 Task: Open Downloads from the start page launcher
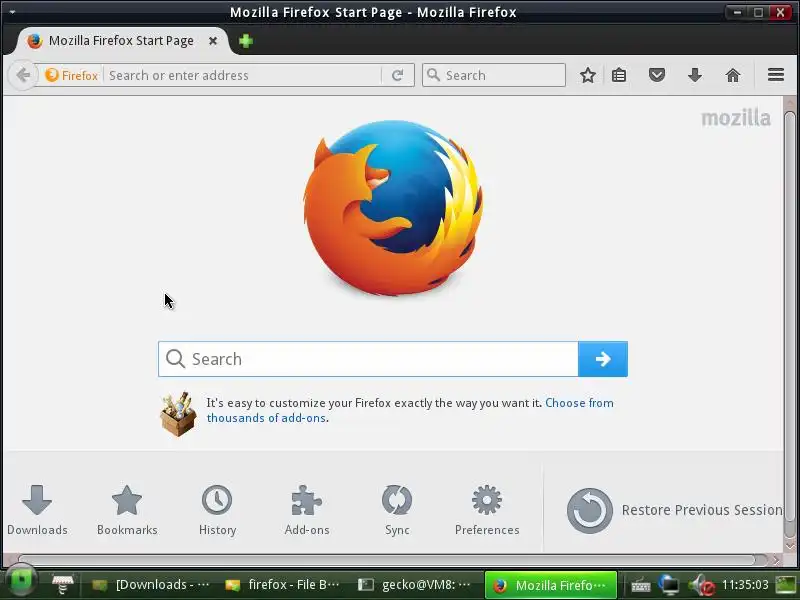[x=37, y=510]
